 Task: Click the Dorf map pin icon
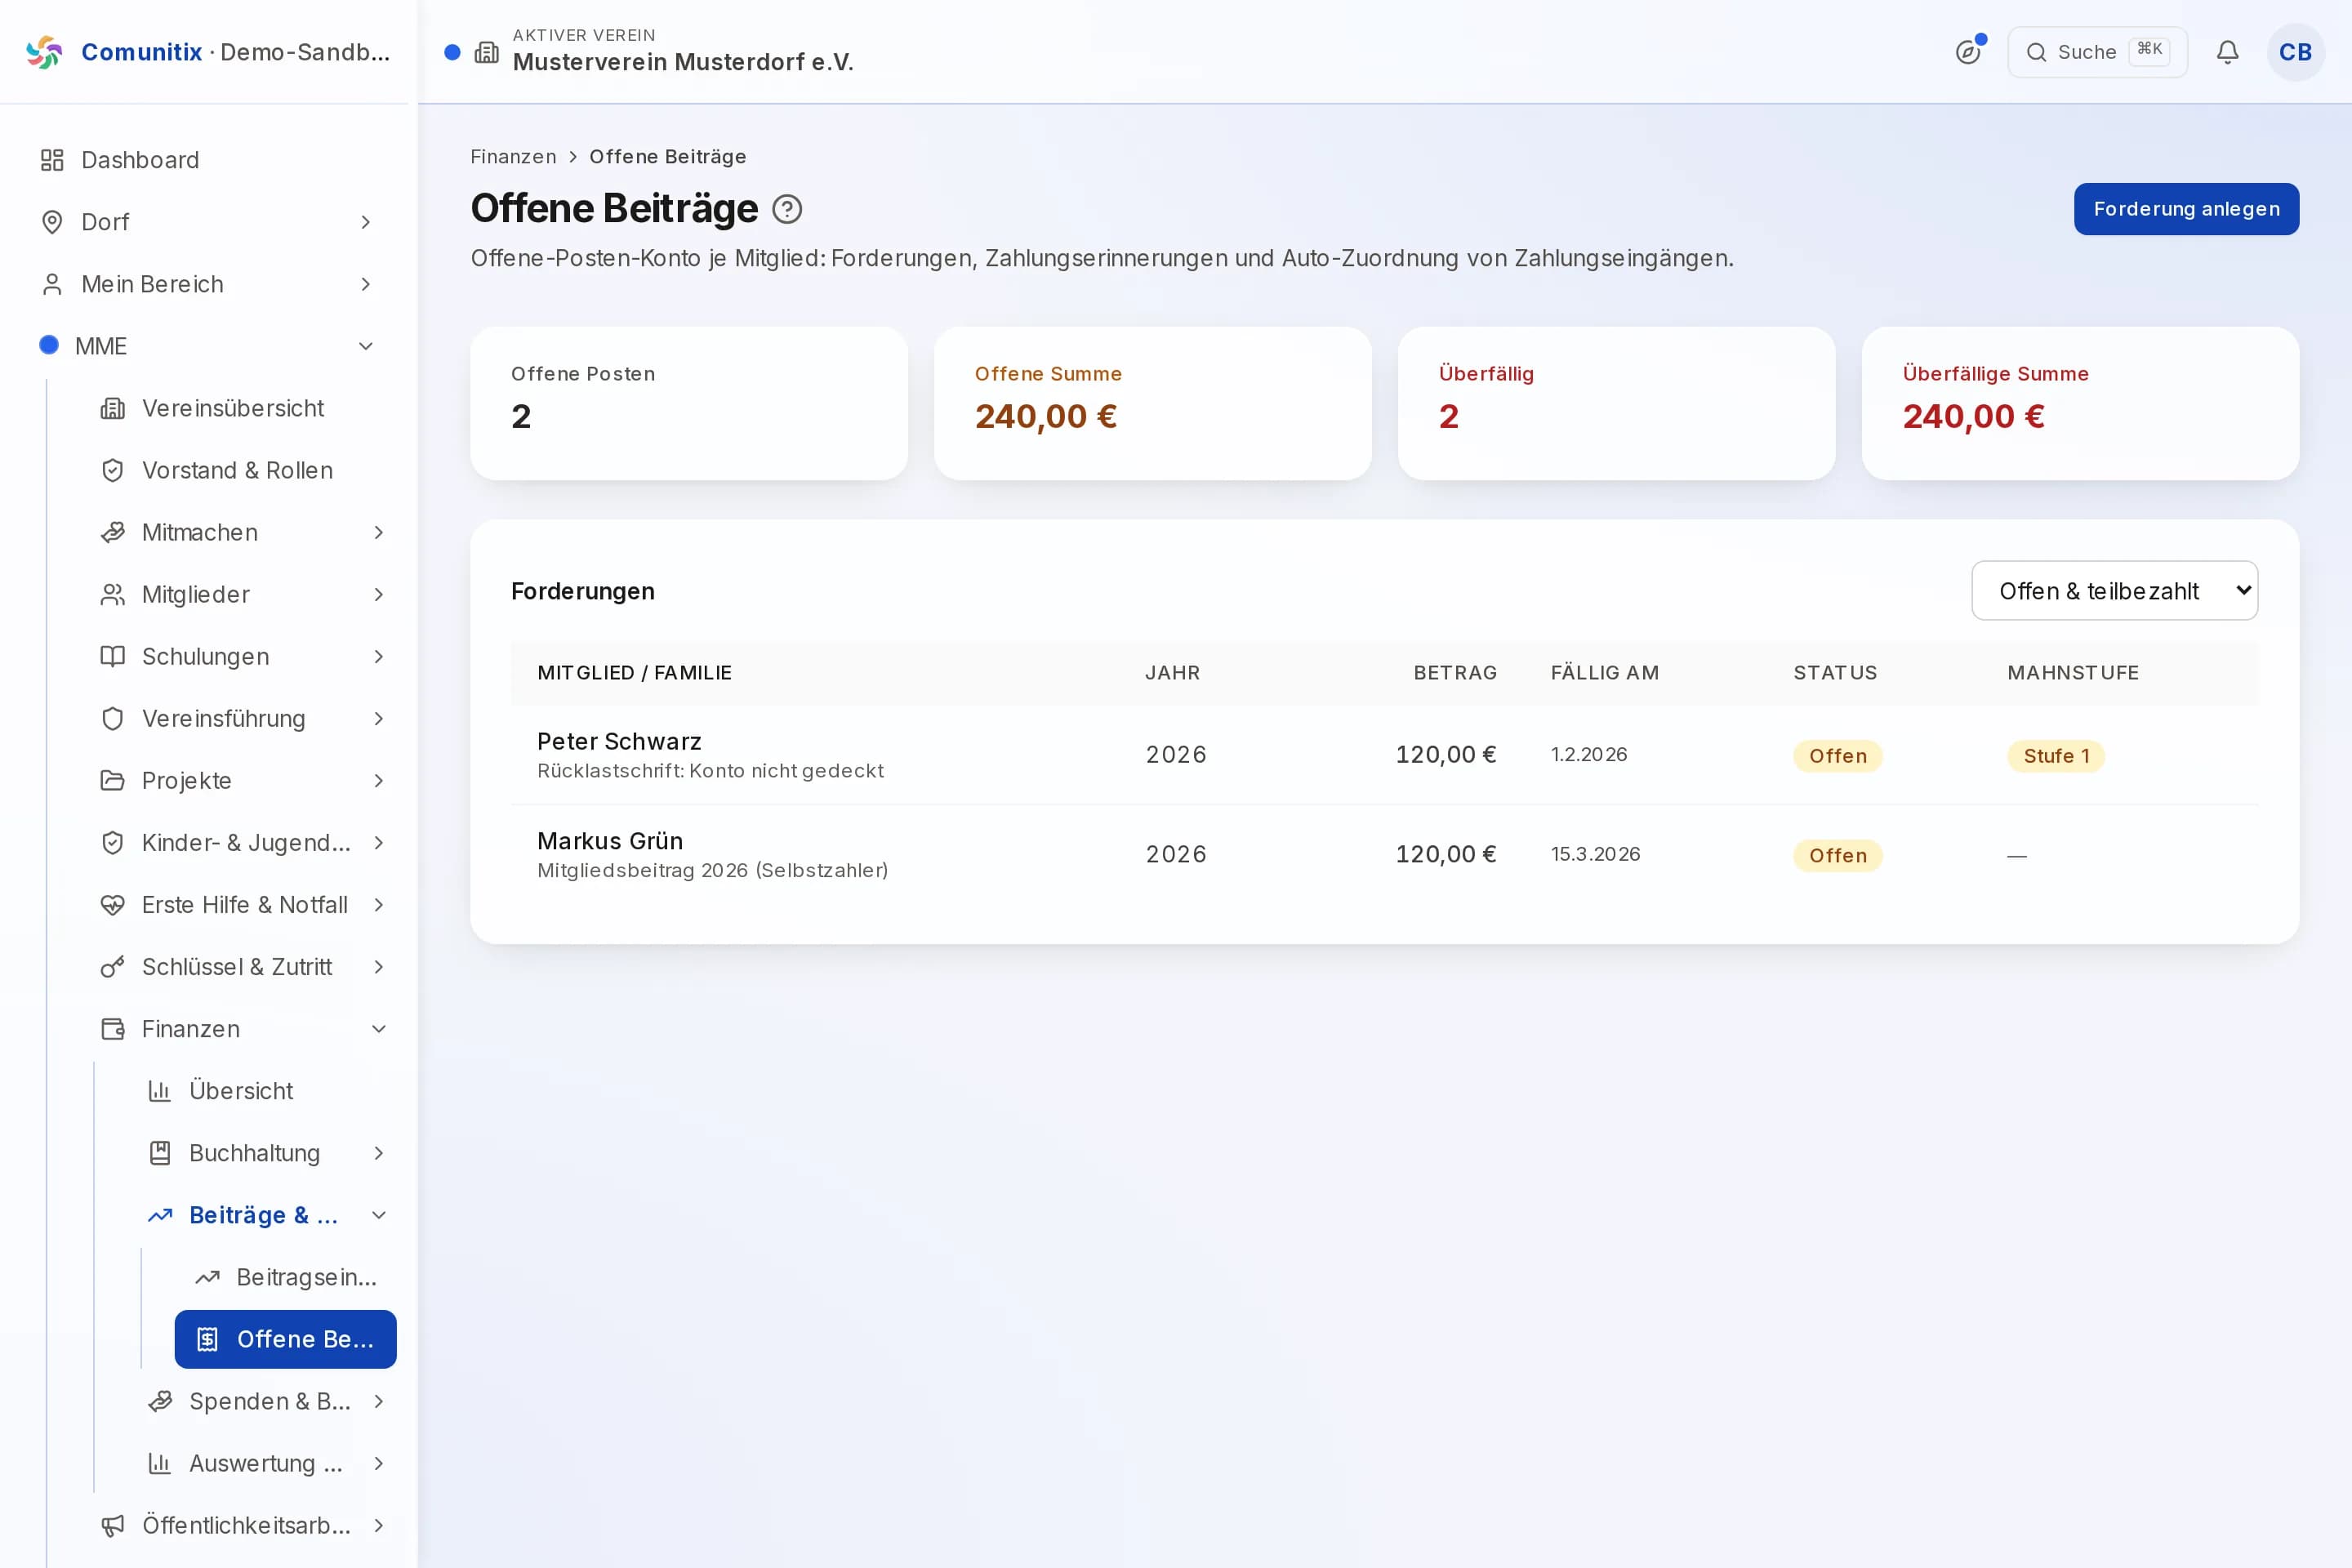tap(52, 222)
